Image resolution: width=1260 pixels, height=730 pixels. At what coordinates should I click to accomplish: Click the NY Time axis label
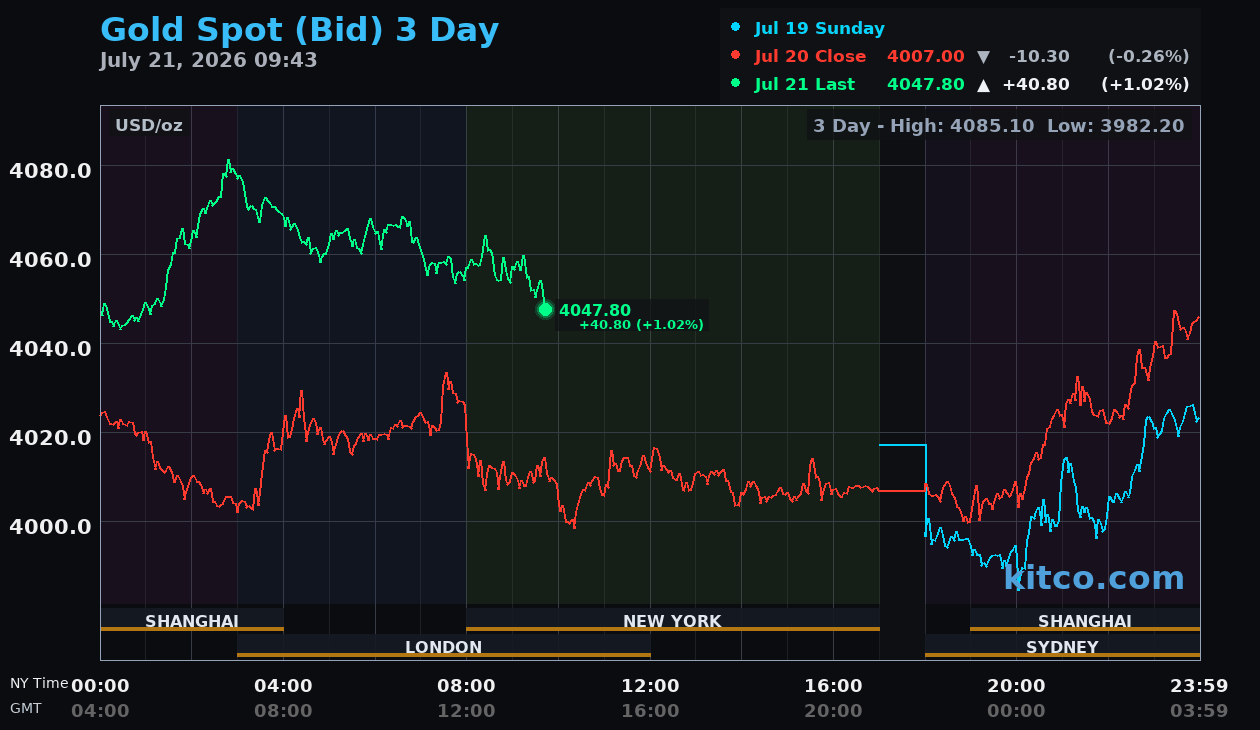pos(39,683)
